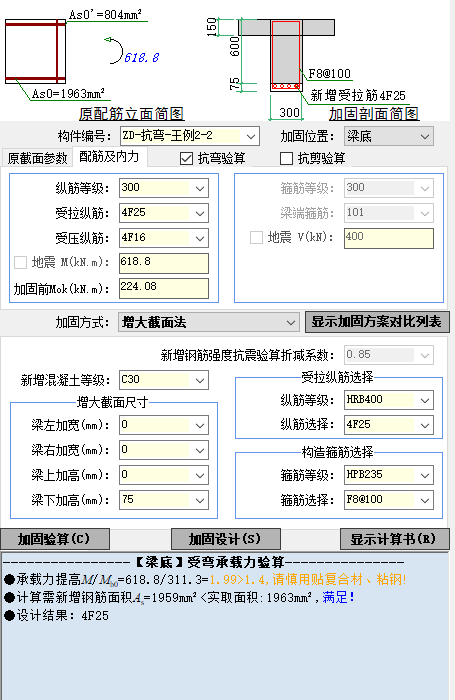Open the 新增混凝土等级 dropdown C30
The width and height of the screenshot is (455, 700).
tap(164, 380)
